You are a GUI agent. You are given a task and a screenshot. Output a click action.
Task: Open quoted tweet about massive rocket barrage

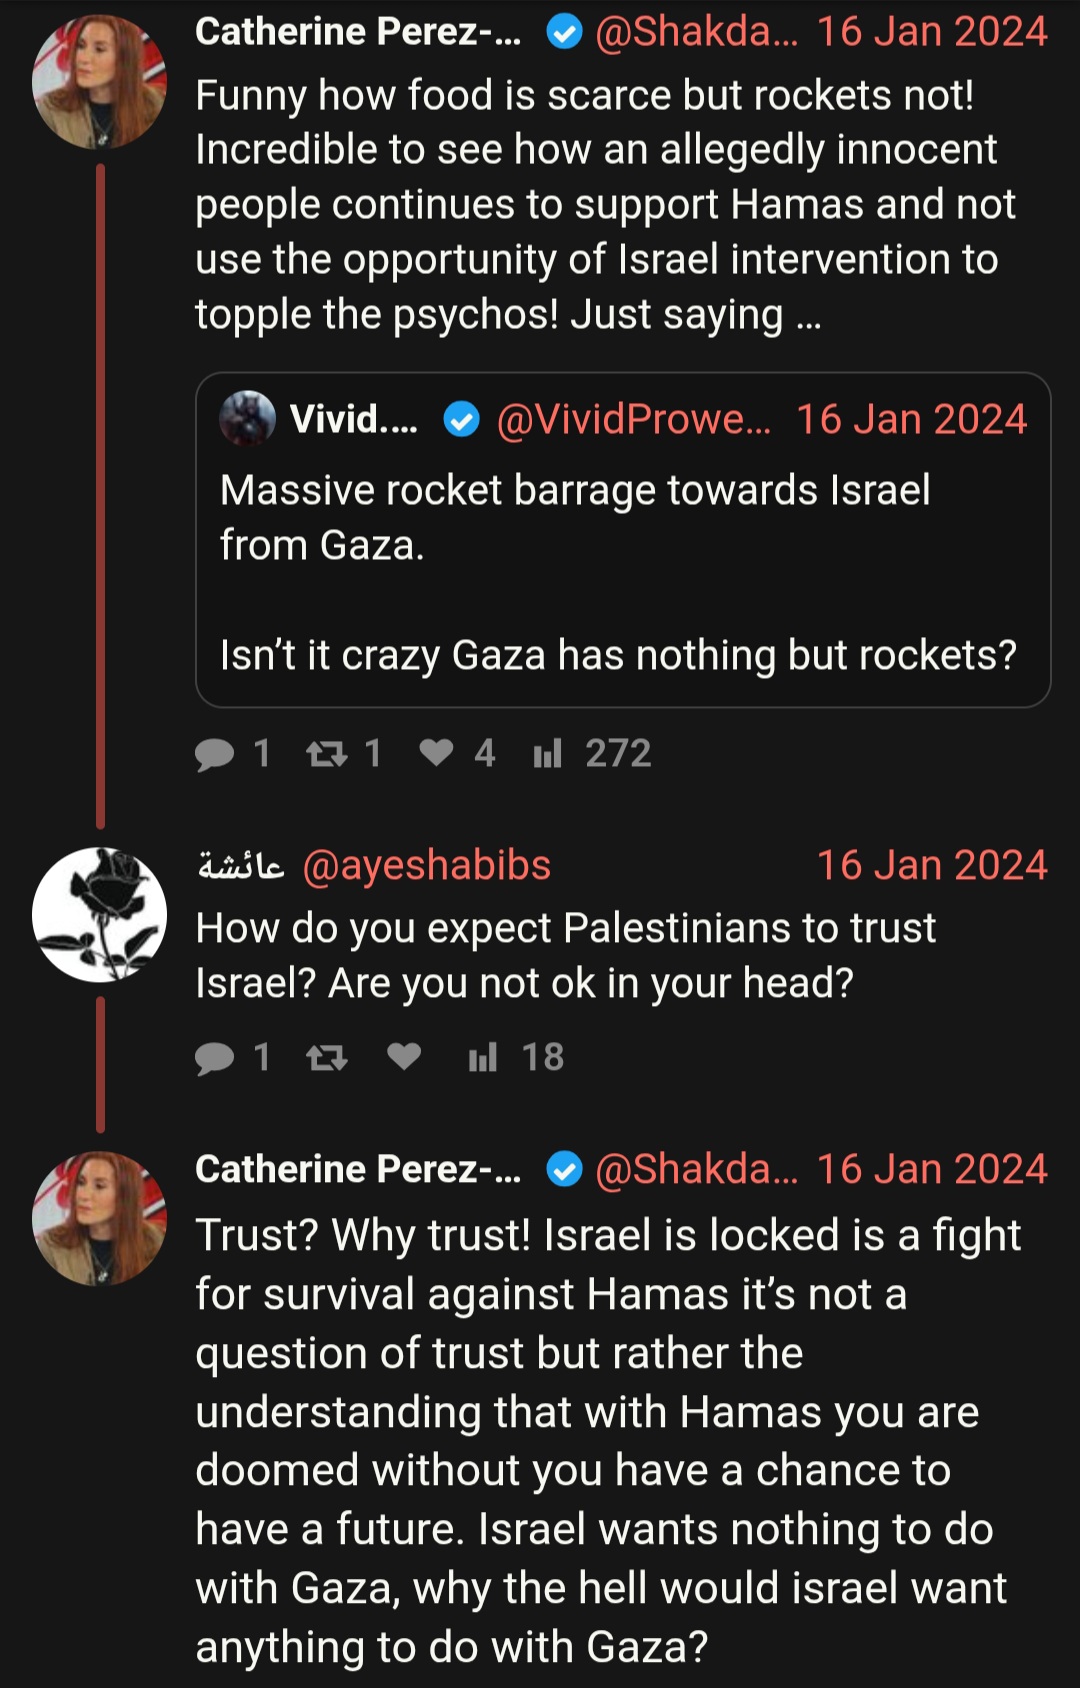point(623,540)
